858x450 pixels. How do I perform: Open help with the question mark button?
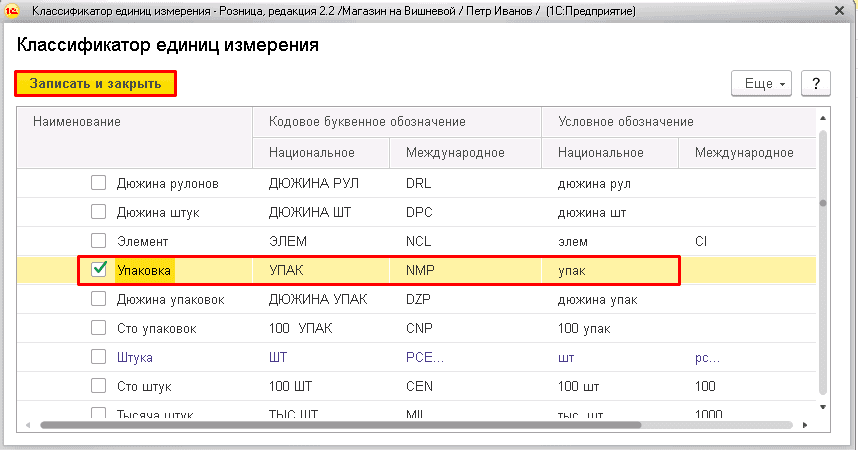[x=816, y=84]
